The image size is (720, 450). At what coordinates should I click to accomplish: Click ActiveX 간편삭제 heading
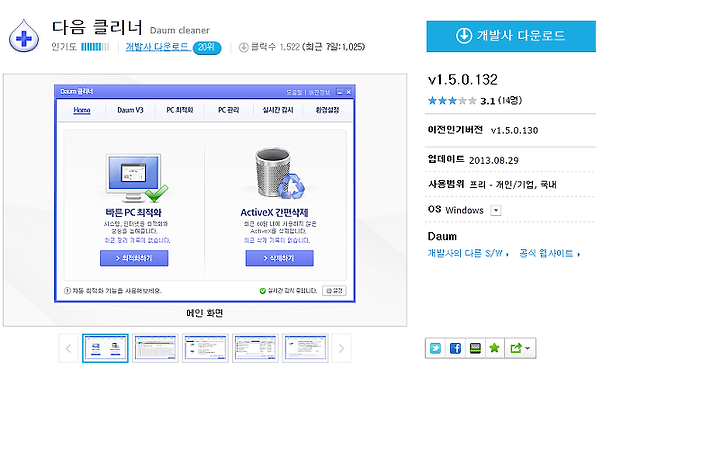coord(275,213)
